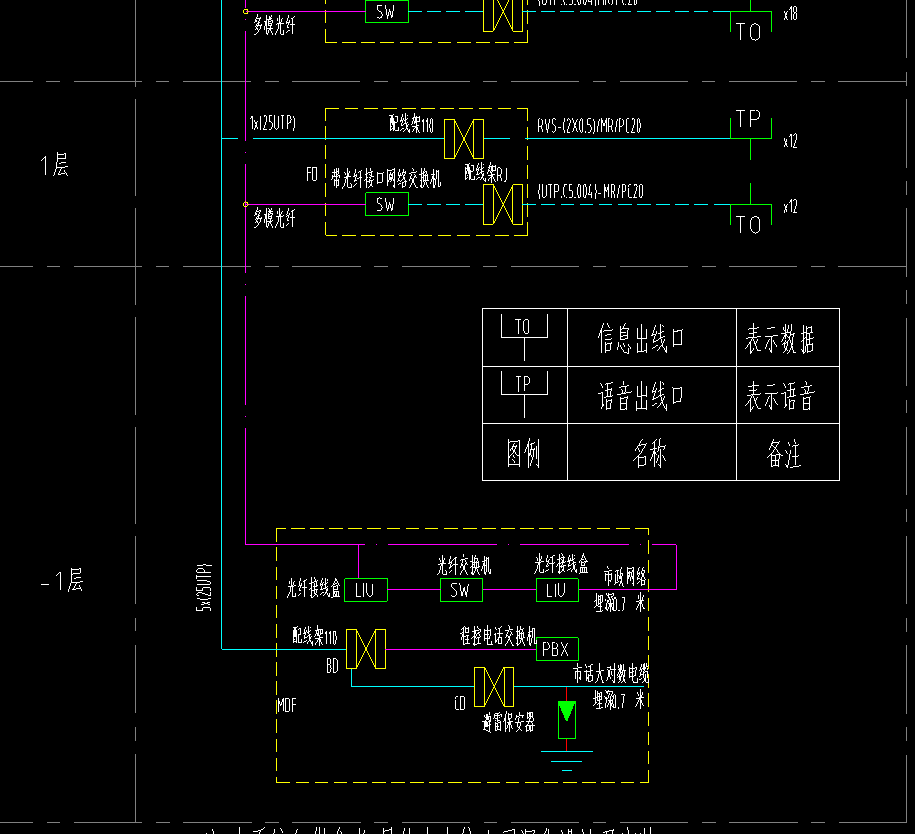The width and height of the screenshot is (915, 834).
Task: Click the CD patch panel symbol
Action: coord(494,687)
